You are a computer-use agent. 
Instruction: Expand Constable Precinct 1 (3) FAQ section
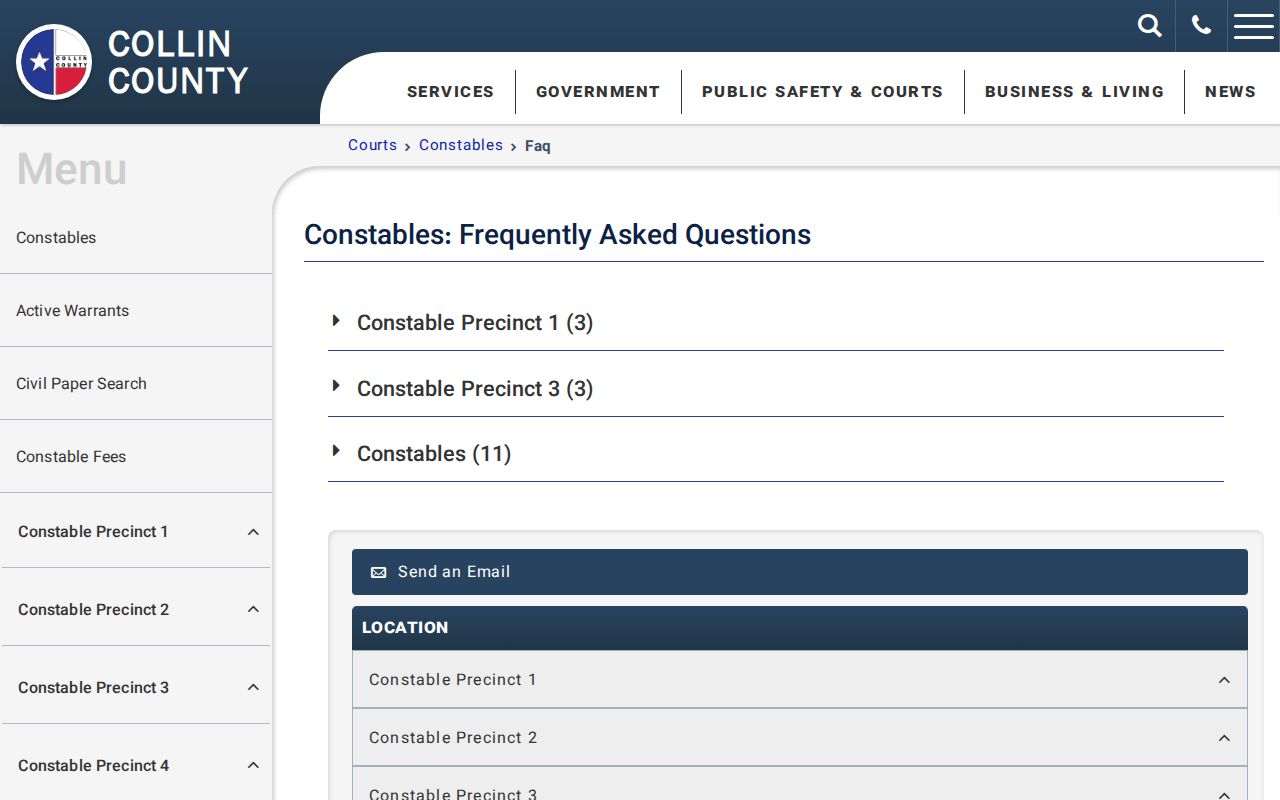775,323
